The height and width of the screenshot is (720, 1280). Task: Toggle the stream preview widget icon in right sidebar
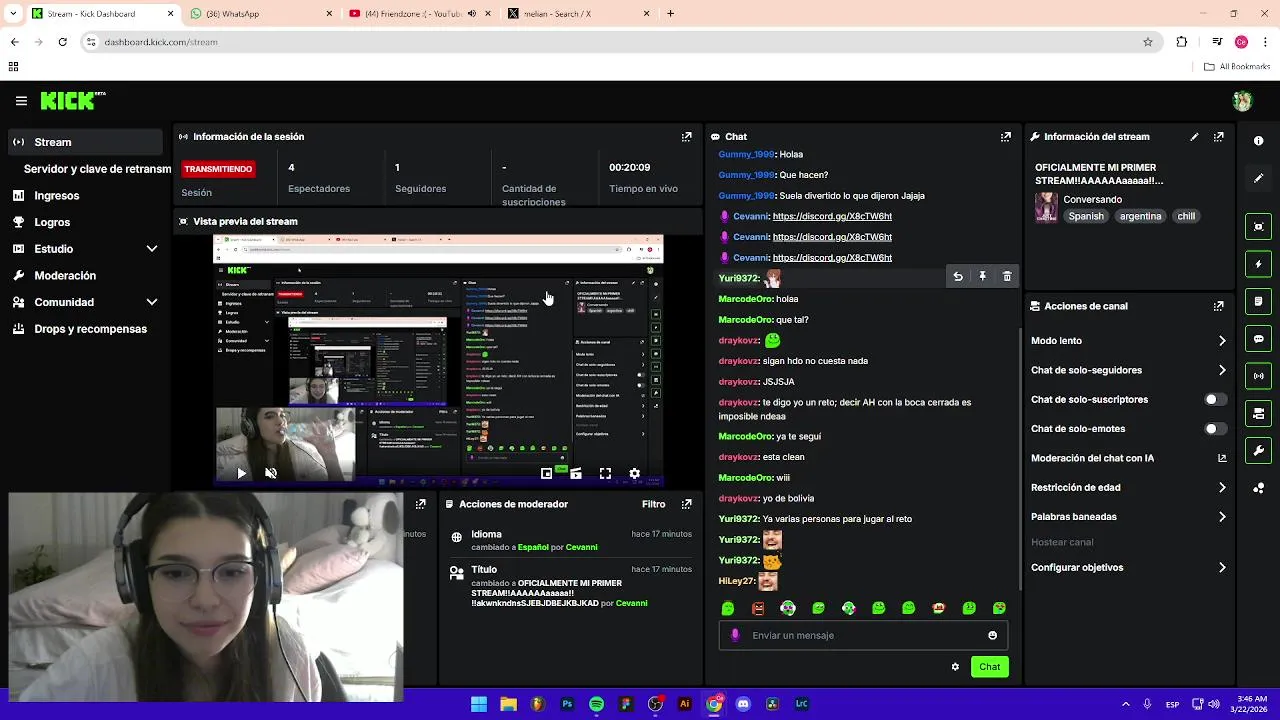tap(1258, 227)
